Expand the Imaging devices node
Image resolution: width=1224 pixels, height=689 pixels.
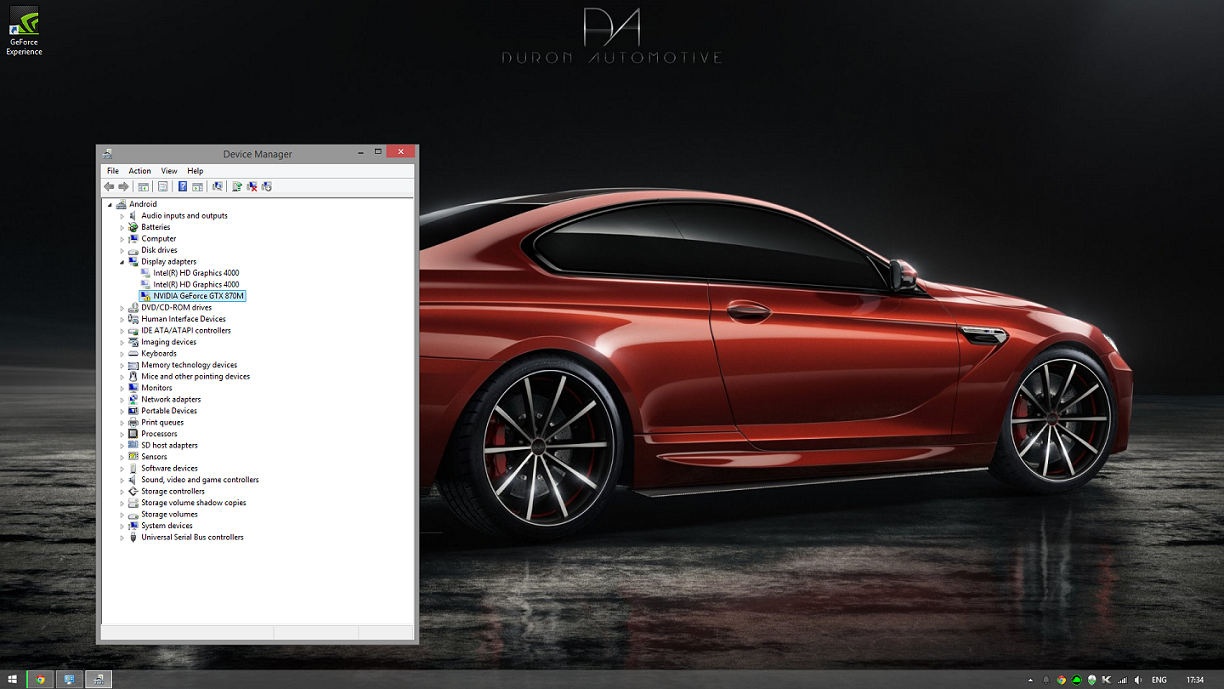(122, 343)
